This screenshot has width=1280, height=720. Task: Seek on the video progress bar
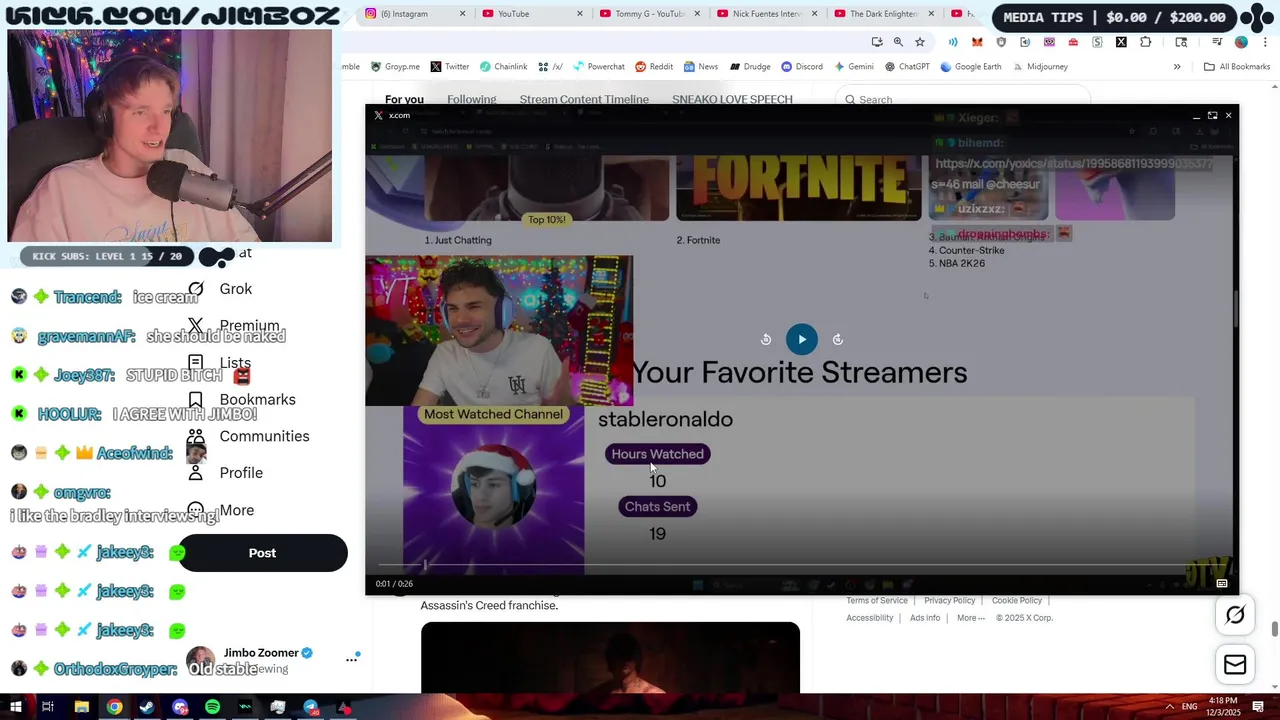click(800, 565)
